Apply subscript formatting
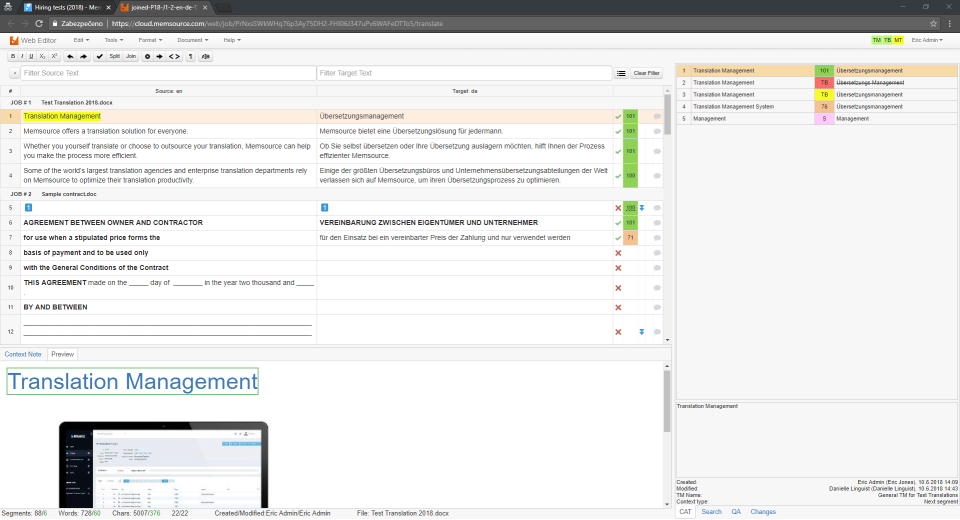Image resolution: width=960 pixels, height=520 pixels. 42,56
